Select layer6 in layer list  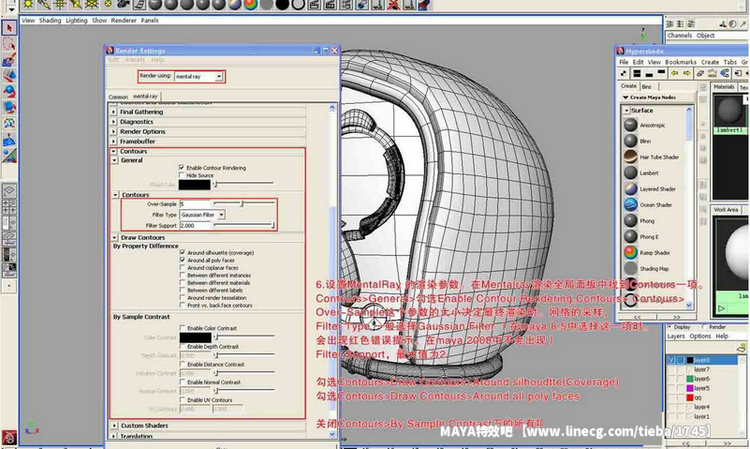(x=702, y=379)
